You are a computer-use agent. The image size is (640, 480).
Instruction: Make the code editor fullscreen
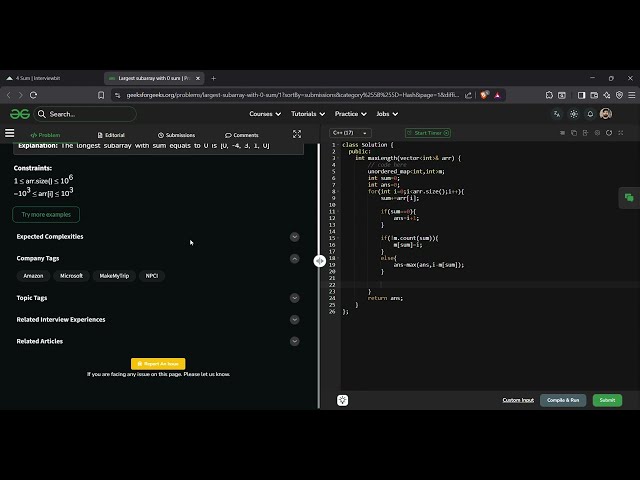[x=621, y=133]
